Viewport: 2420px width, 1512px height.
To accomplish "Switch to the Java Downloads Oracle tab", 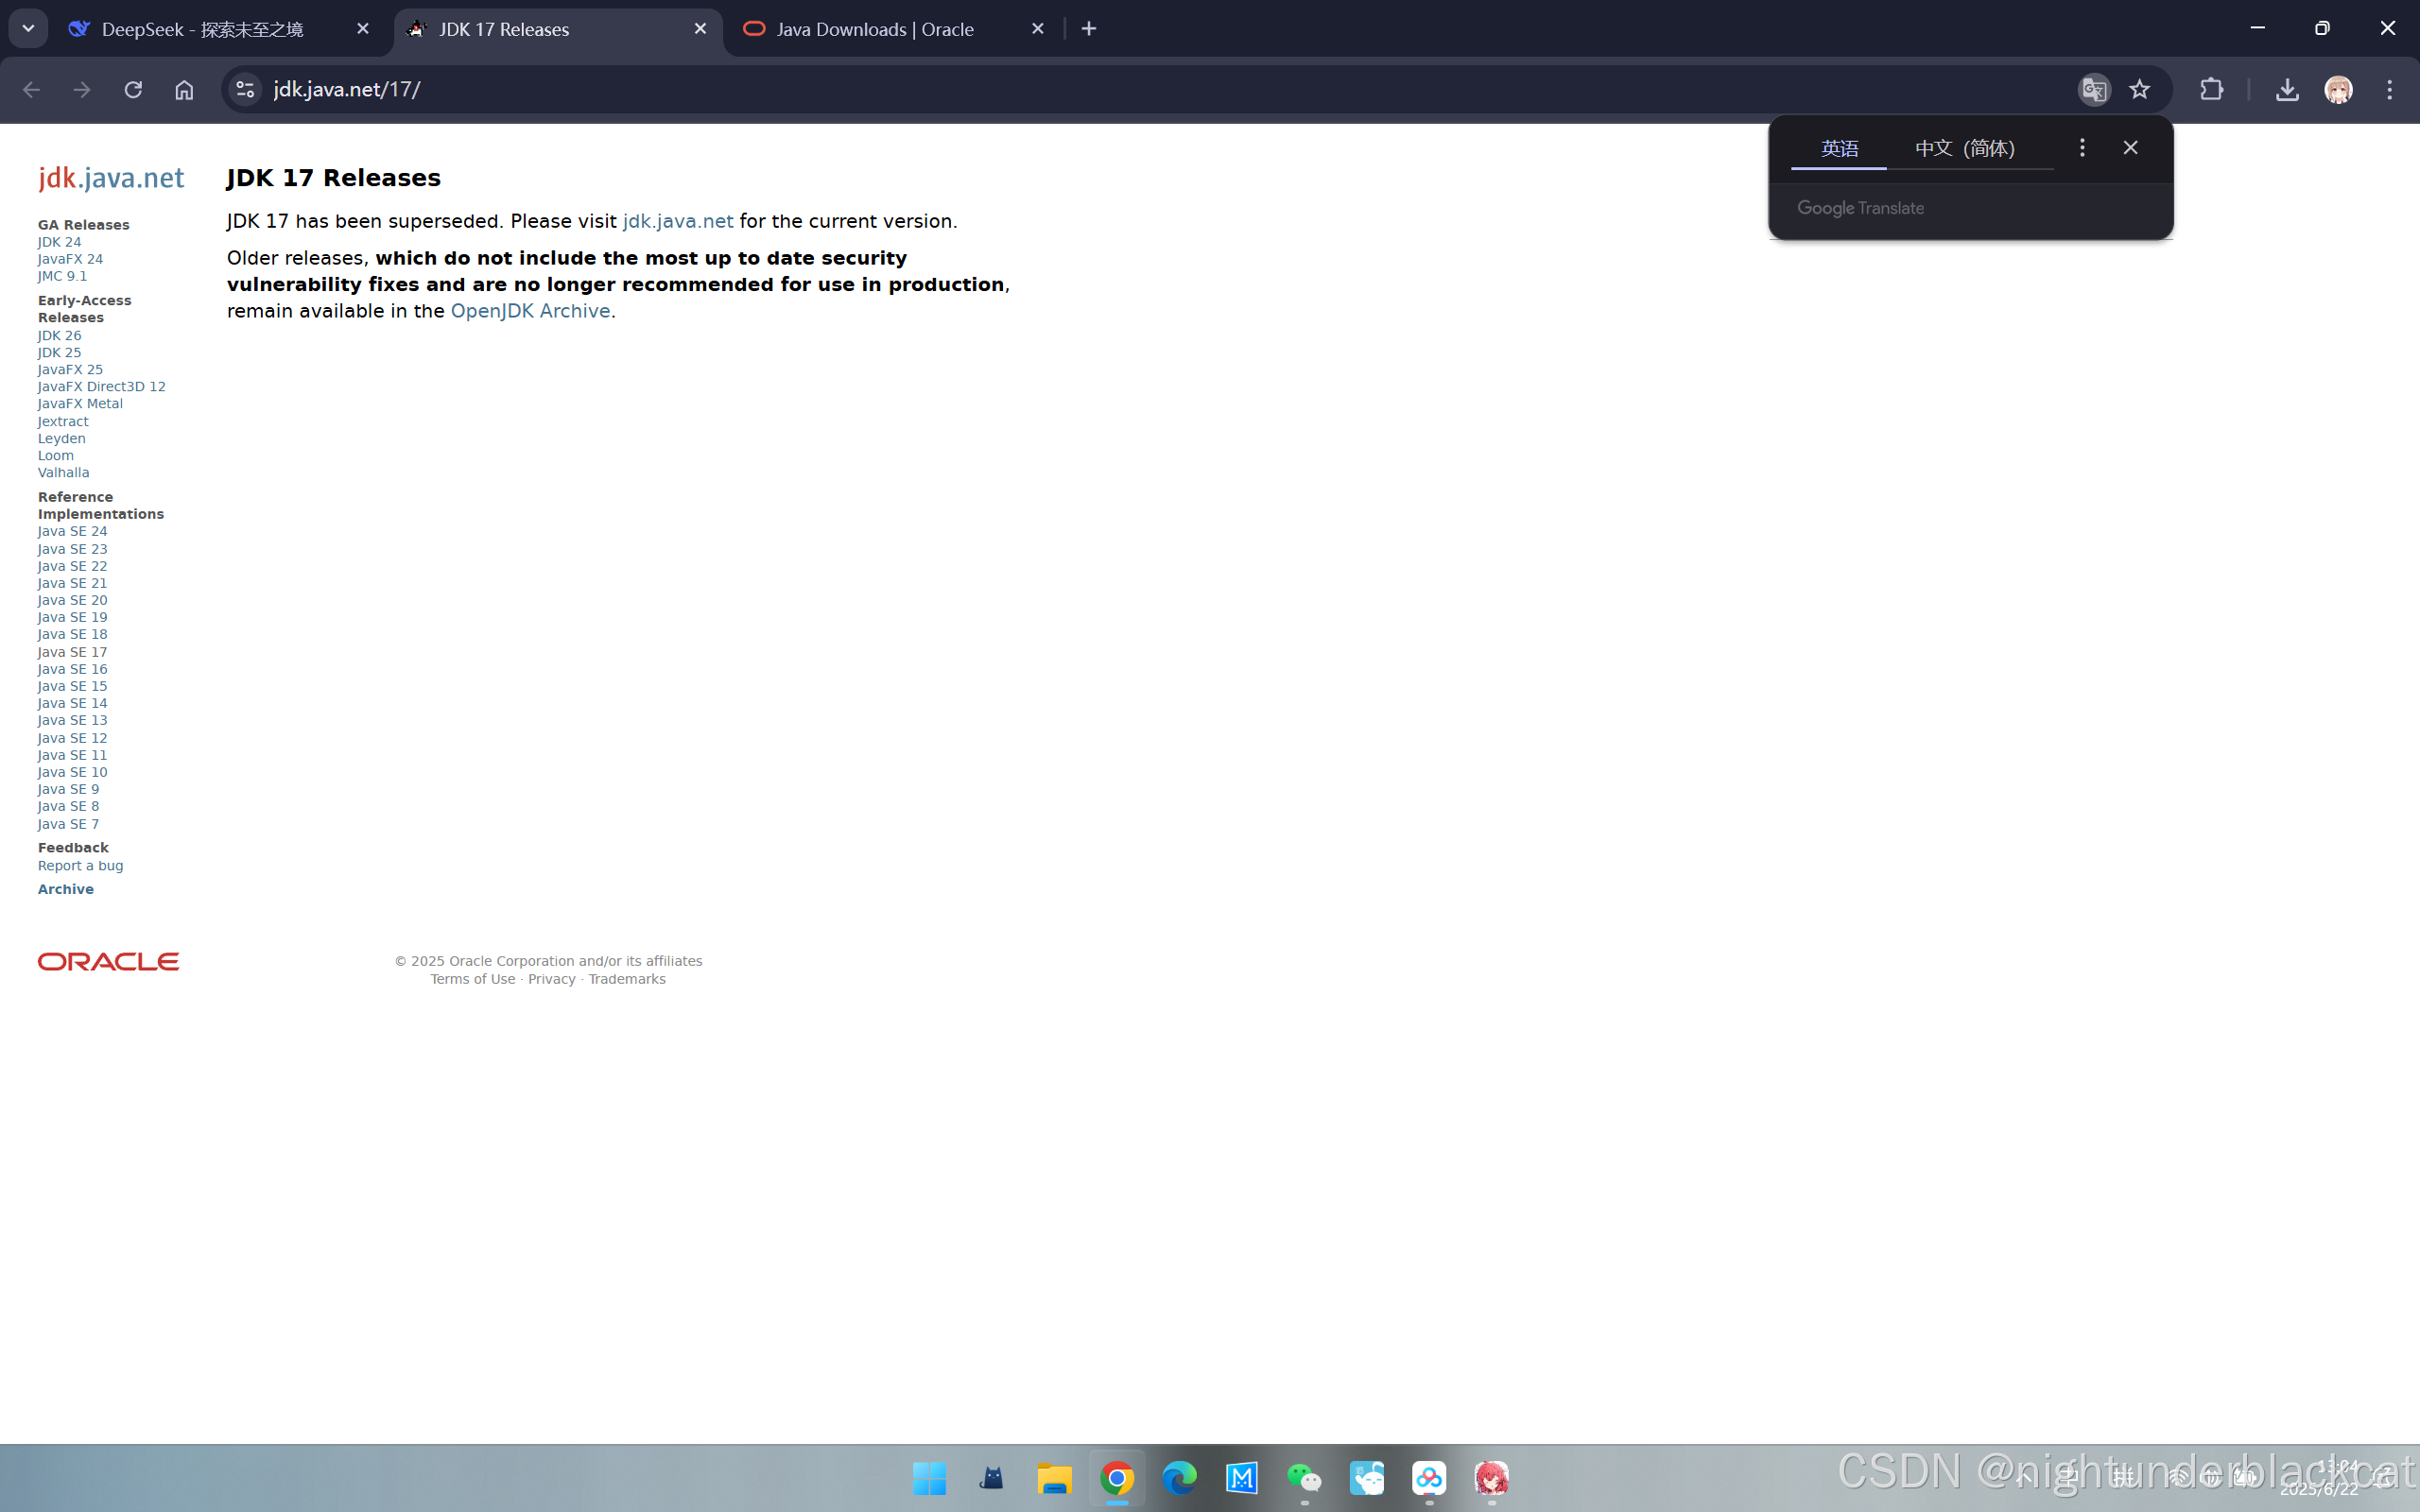I will (875, 29).
